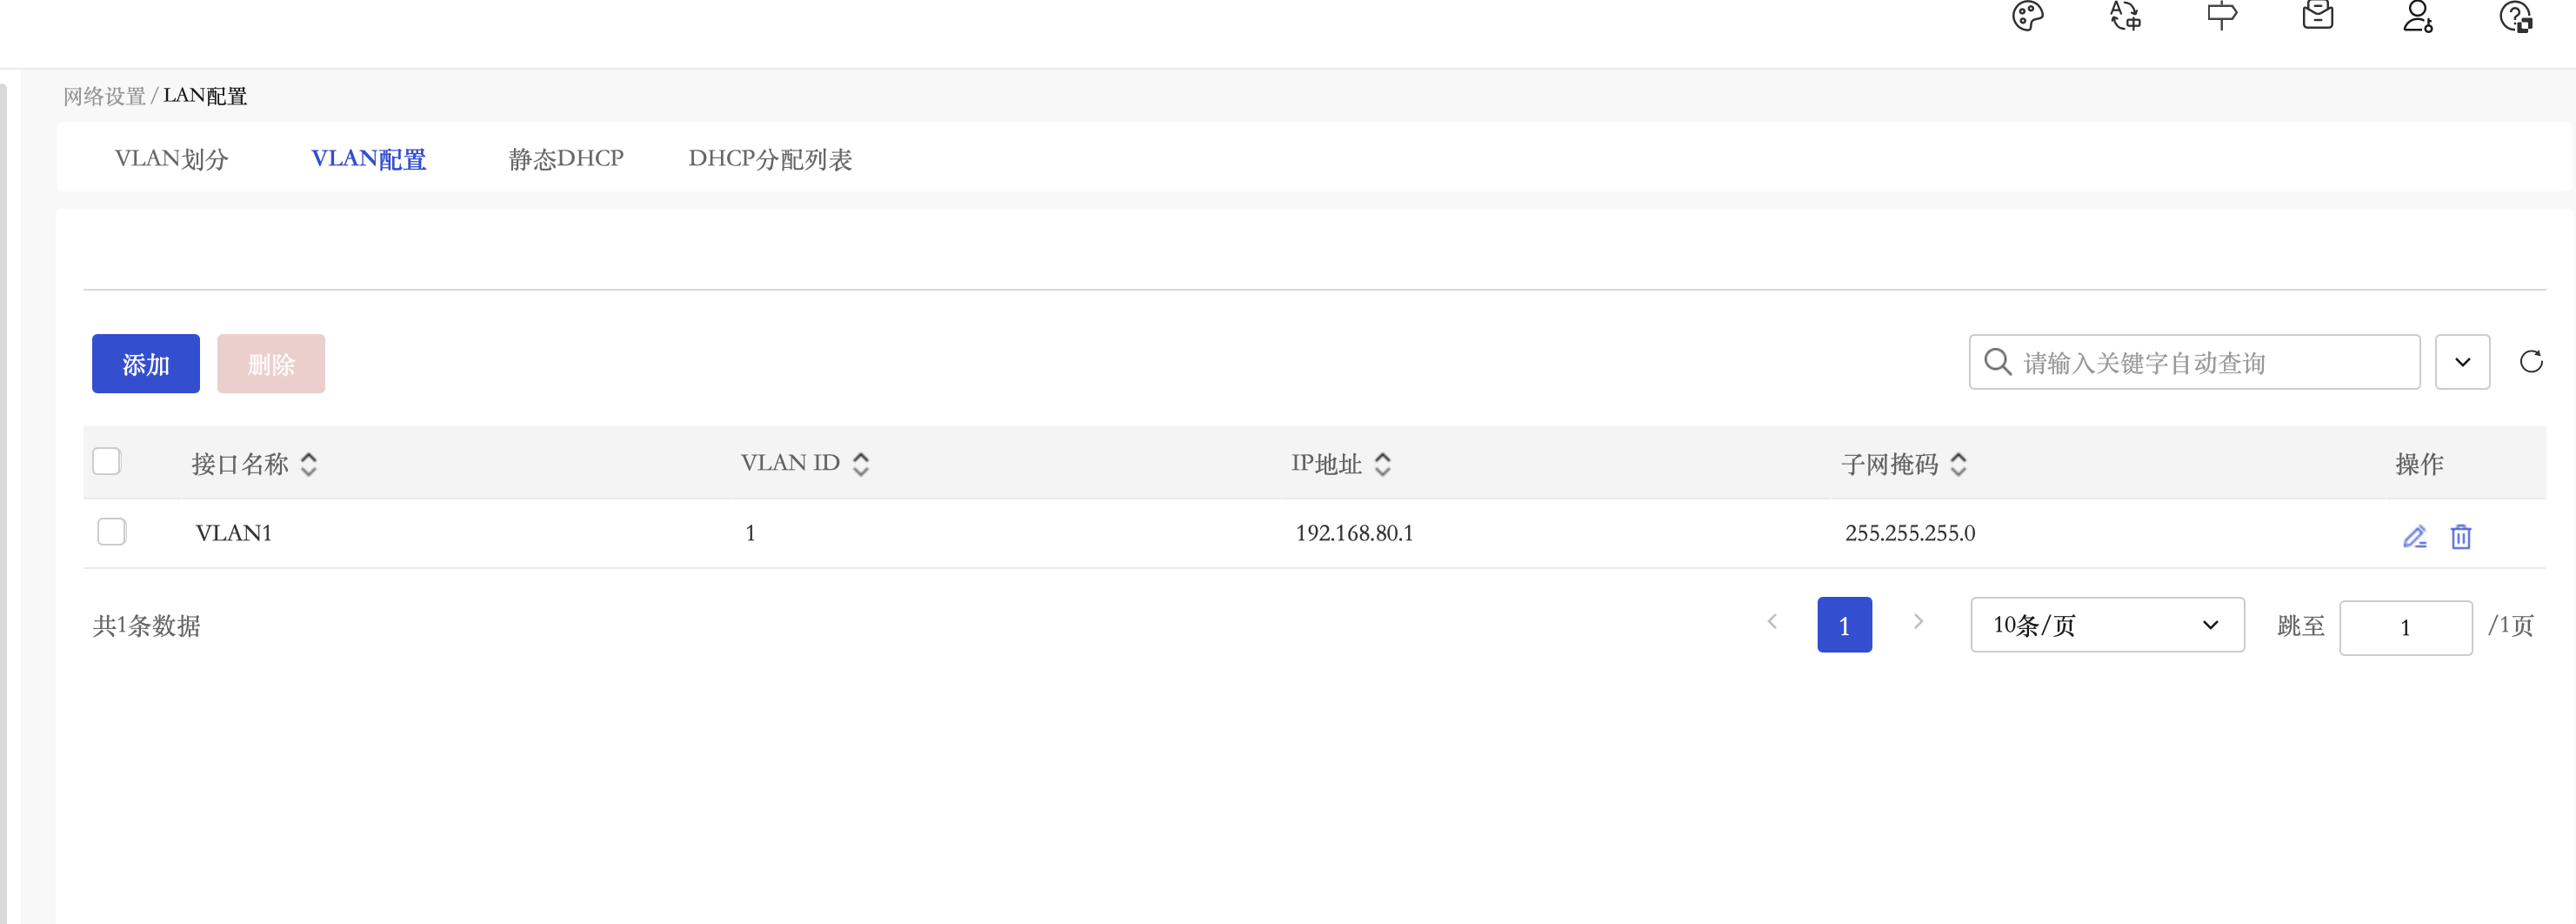The width and height of the screenshot is (2576, 924).
Task: Click the help question mark icon
Action: tap(2514, 17)
